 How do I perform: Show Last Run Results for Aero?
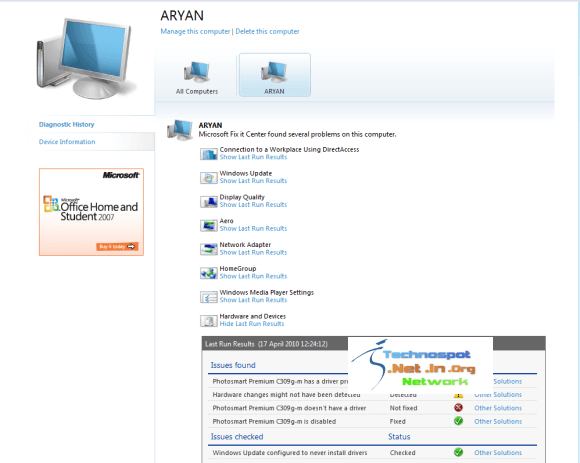253,229
